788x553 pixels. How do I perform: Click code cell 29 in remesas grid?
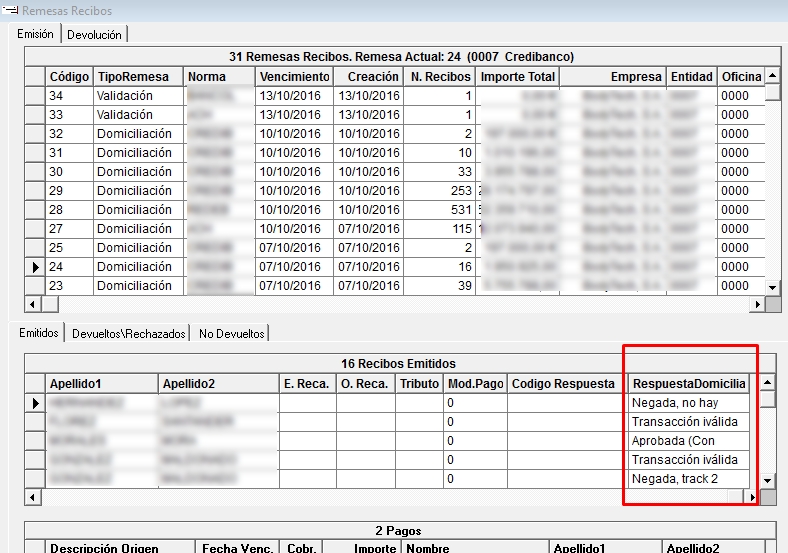pyautogui.click(x=69, y=191)
